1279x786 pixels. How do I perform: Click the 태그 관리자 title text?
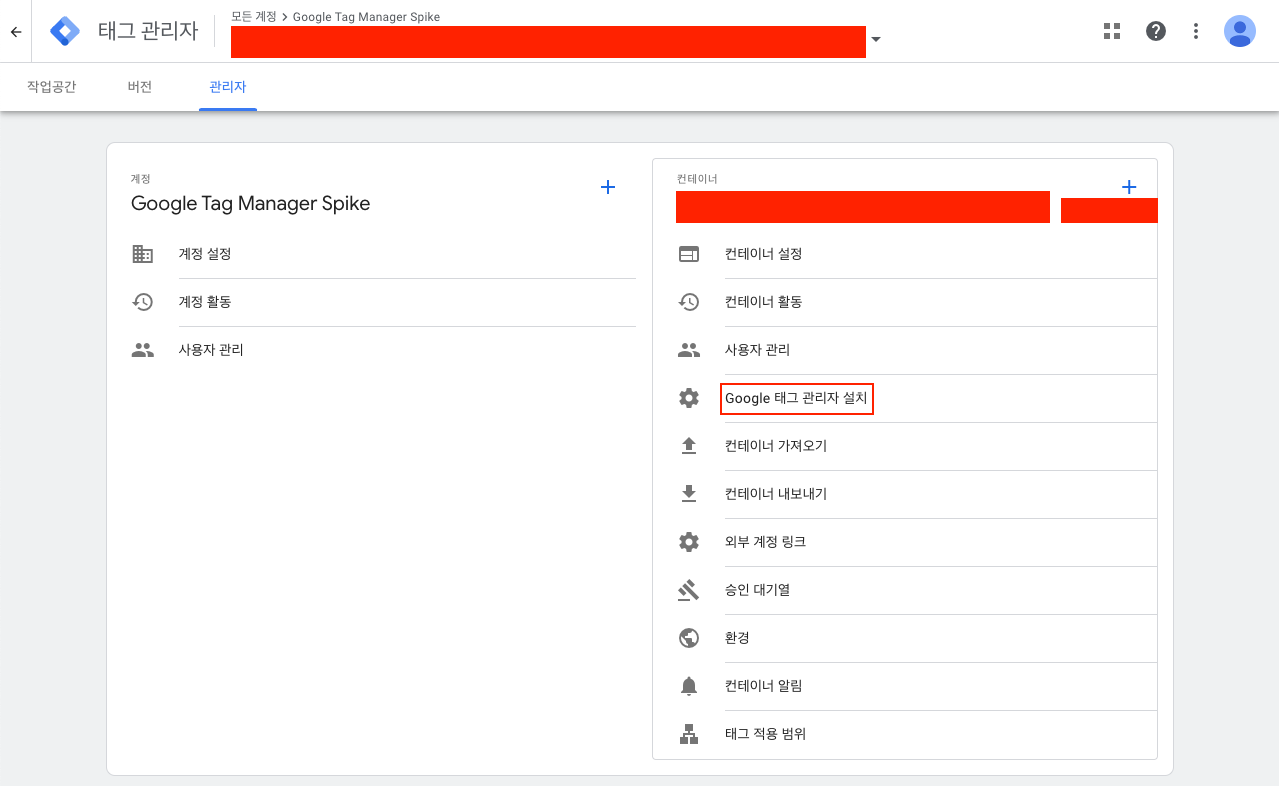pyautogui.click(x=148, y=31)
